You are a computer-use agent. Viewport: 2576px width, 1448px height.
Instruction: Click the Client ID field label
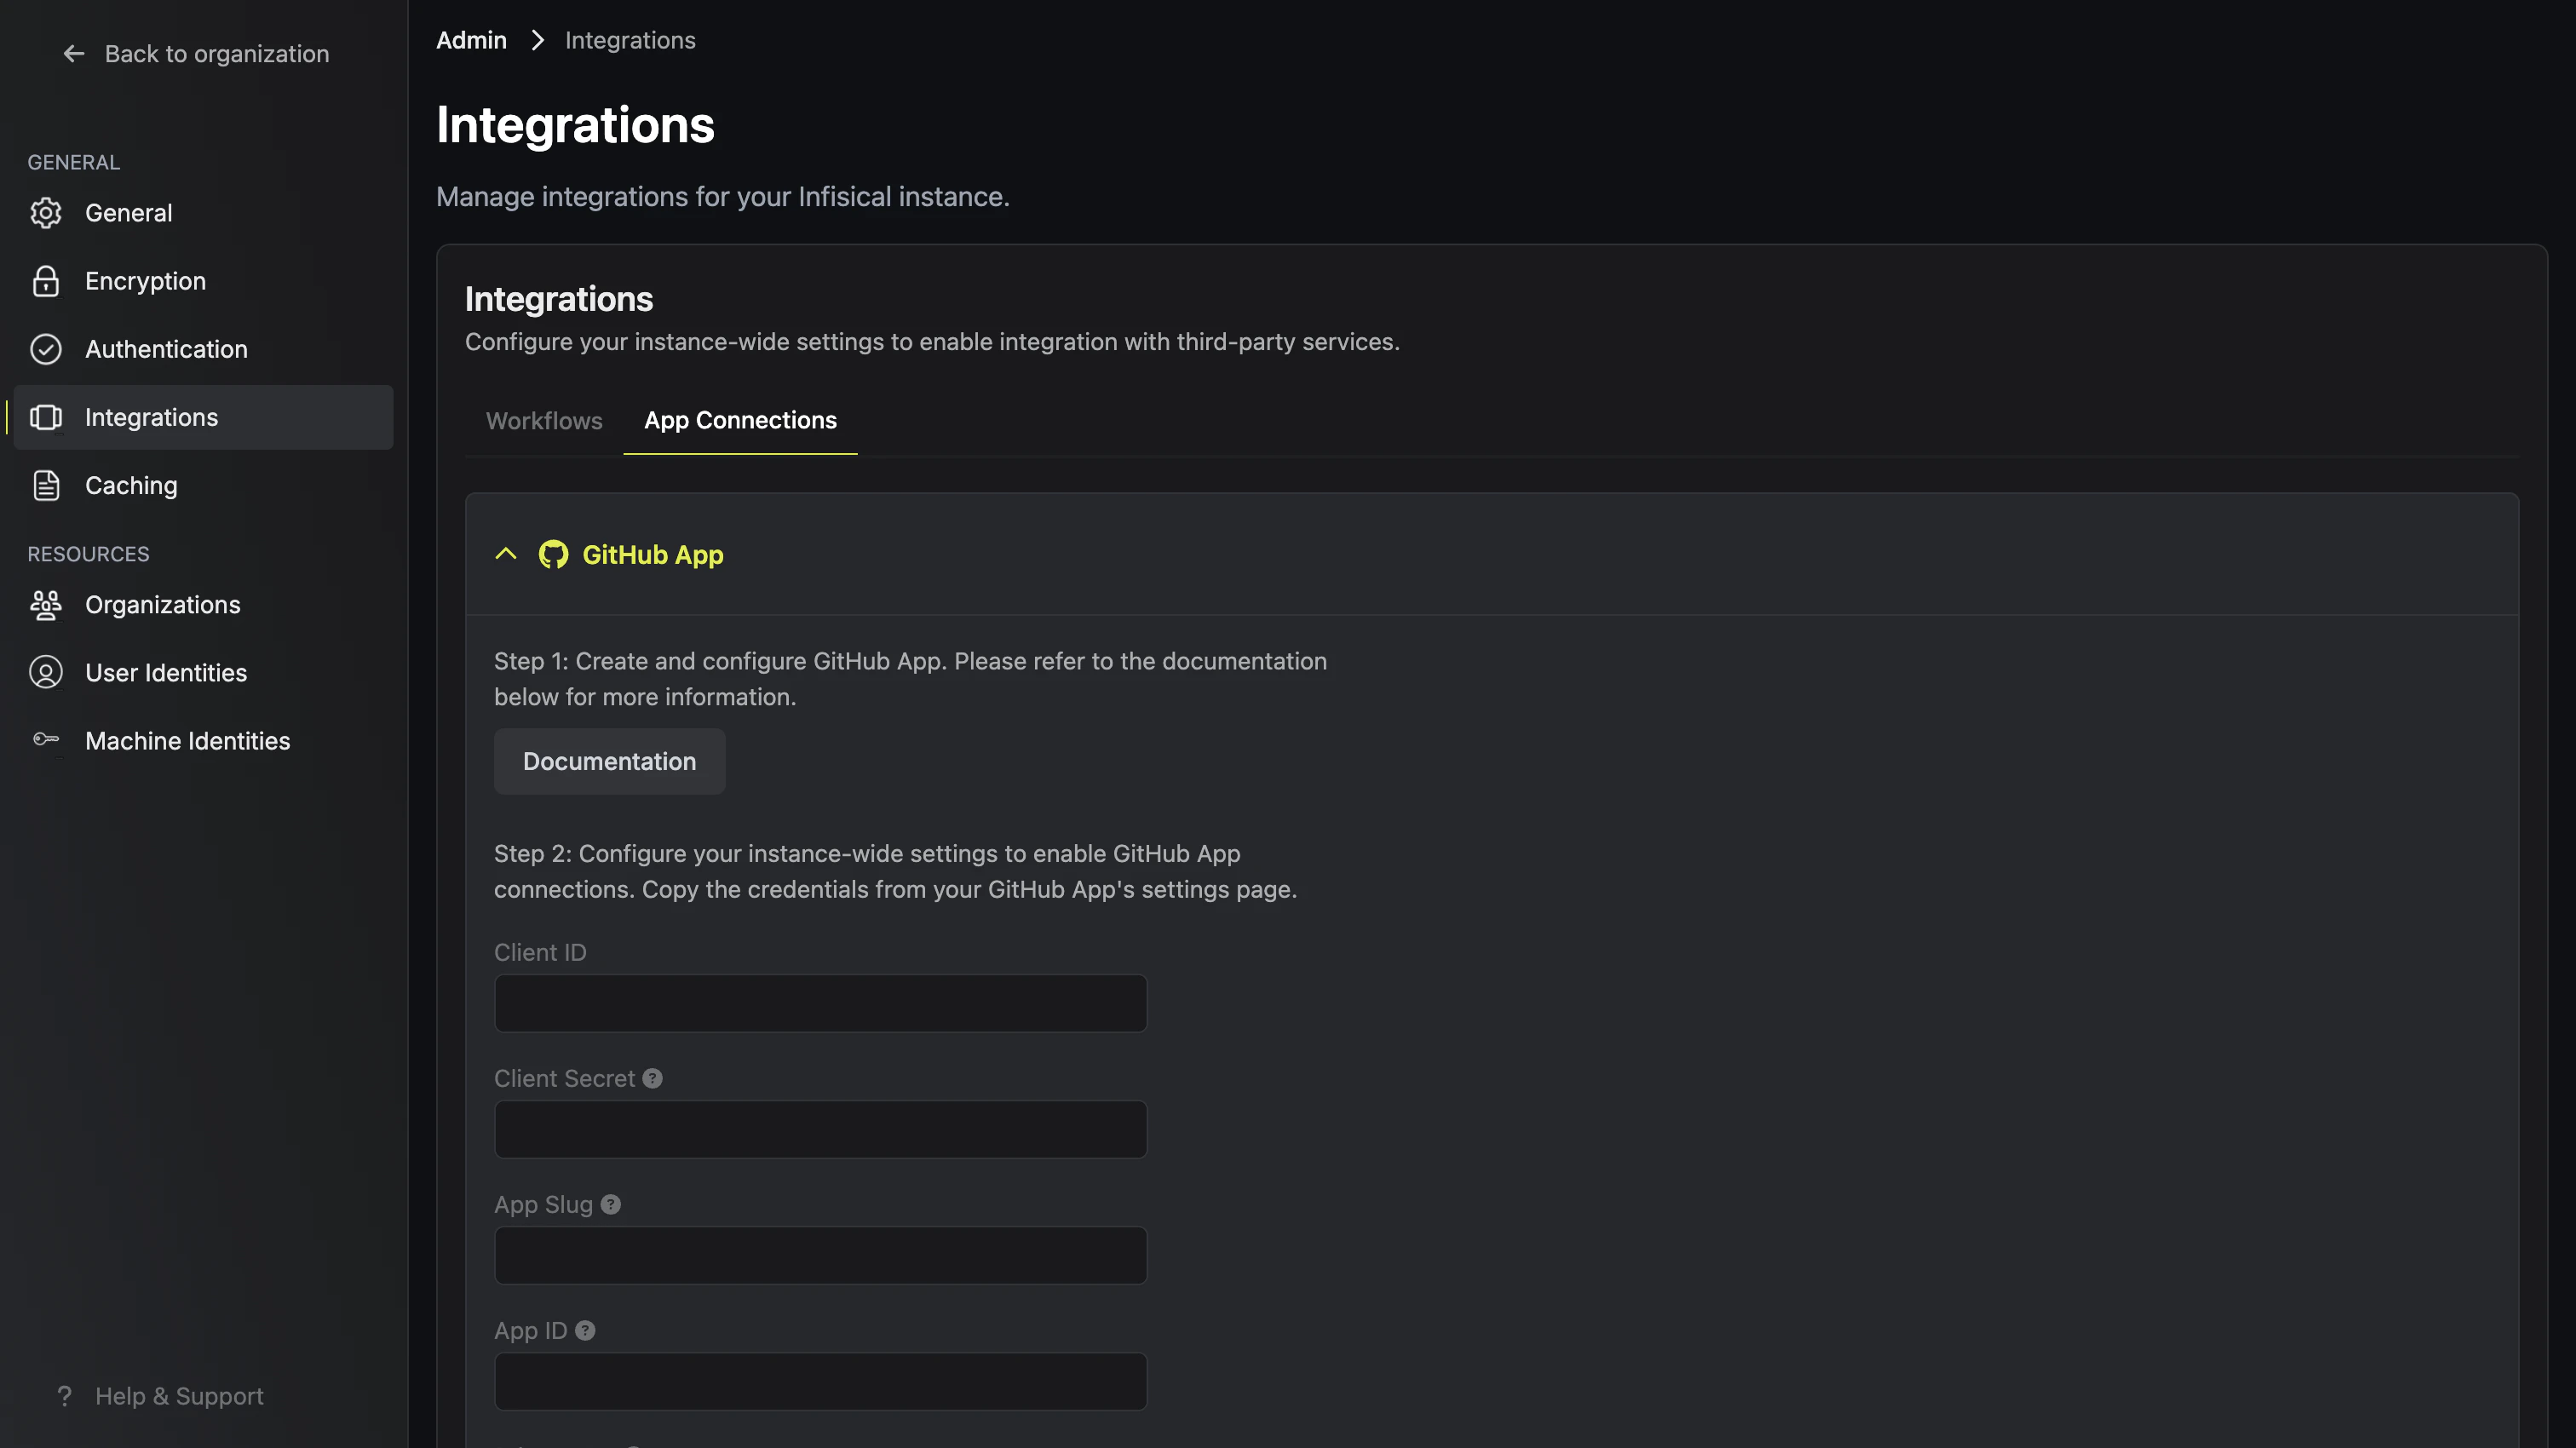[x=540, y=953]
